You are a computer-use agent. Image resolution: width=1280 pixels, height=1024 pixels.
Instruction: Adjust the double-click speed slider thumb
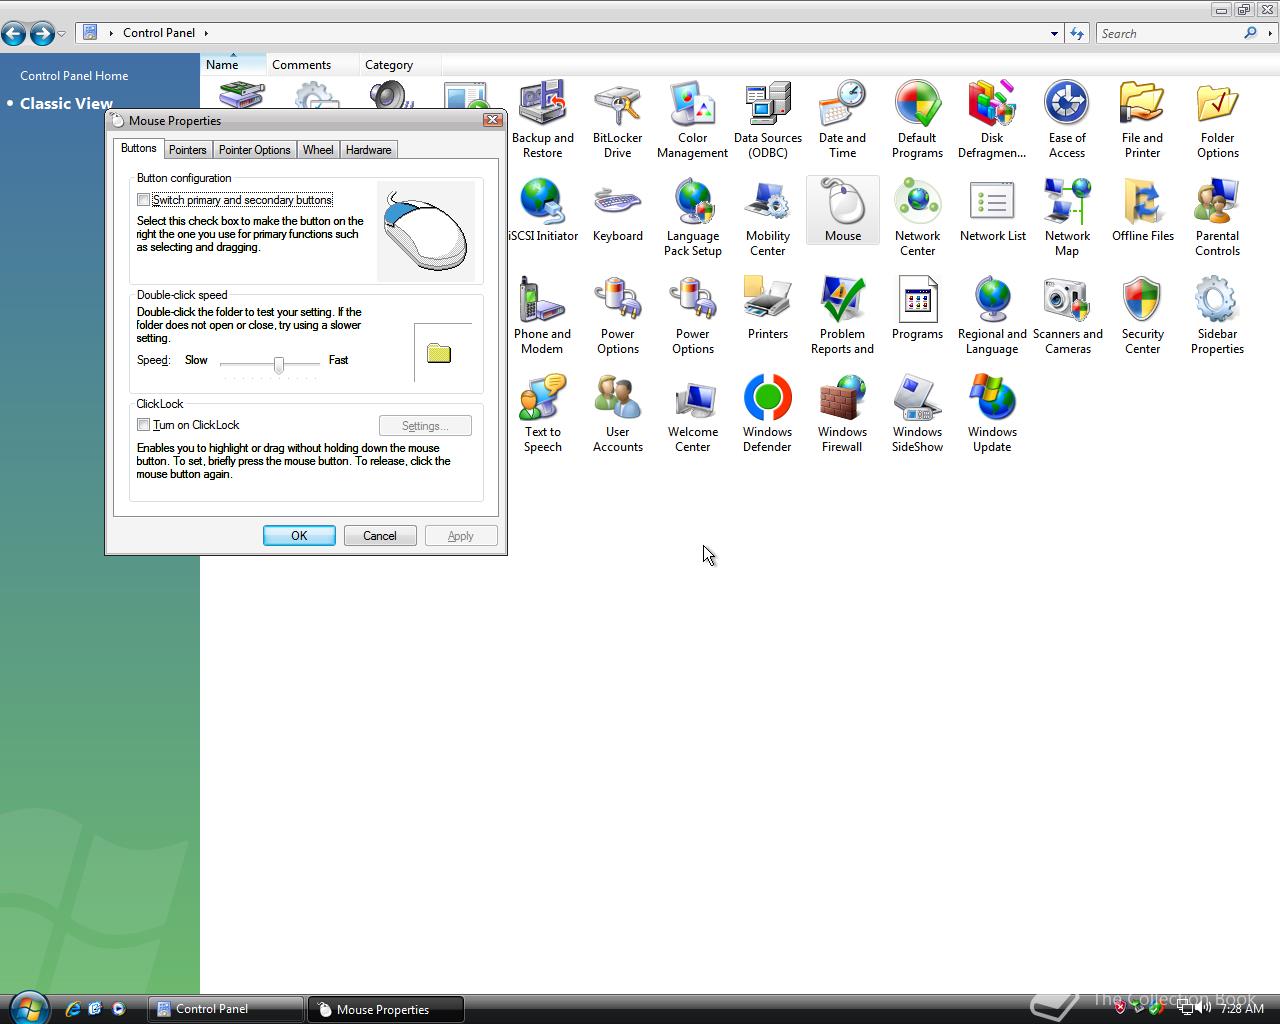(279, 365)
